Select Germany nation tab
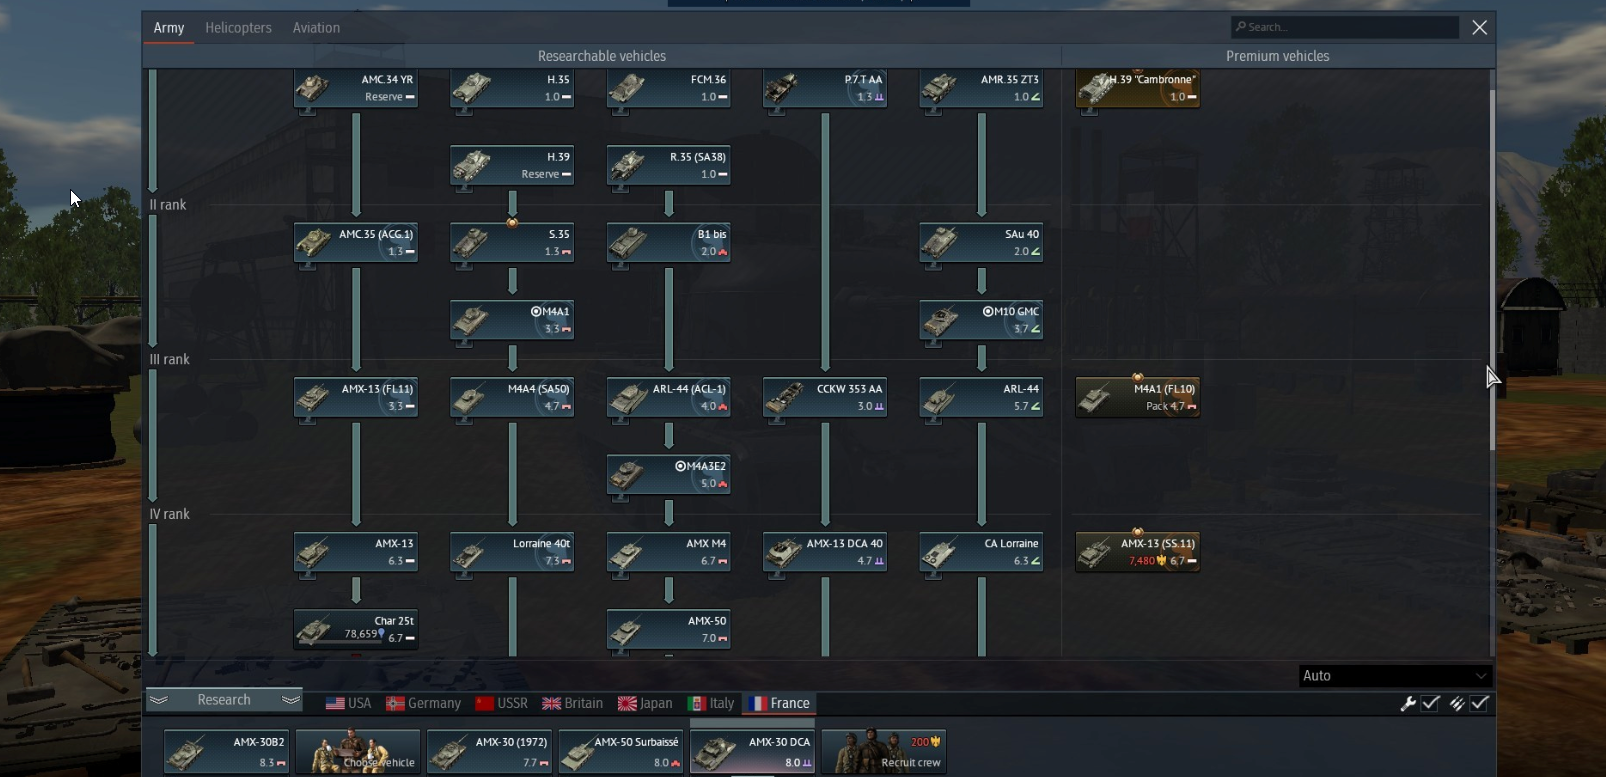1606x777 pixels. (424, 704)
